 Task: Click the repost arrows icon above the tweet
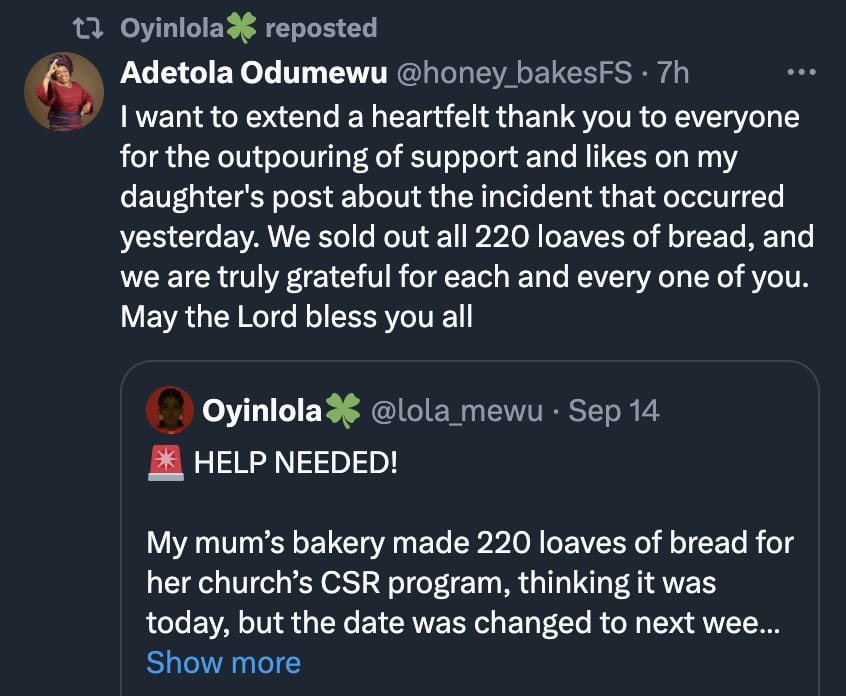coord(91,28)
